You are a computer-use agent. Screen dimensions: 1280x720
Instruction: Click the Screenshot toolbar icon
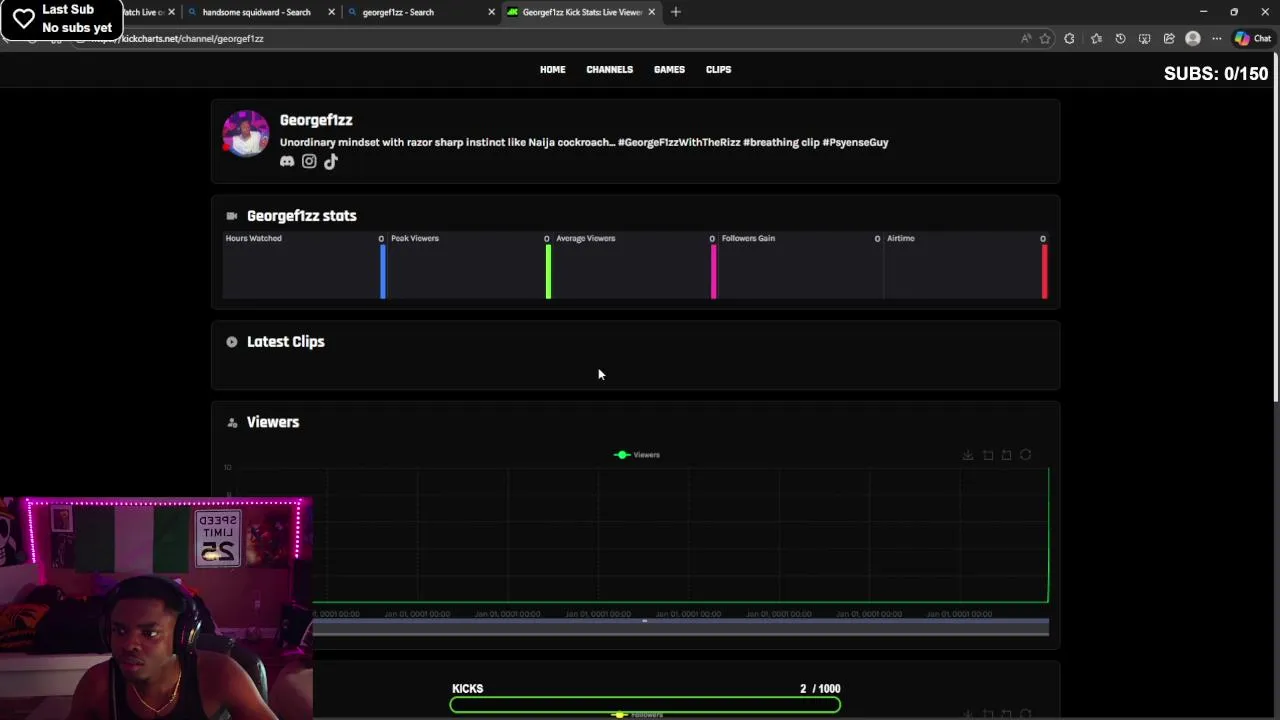pos(1145,38)
